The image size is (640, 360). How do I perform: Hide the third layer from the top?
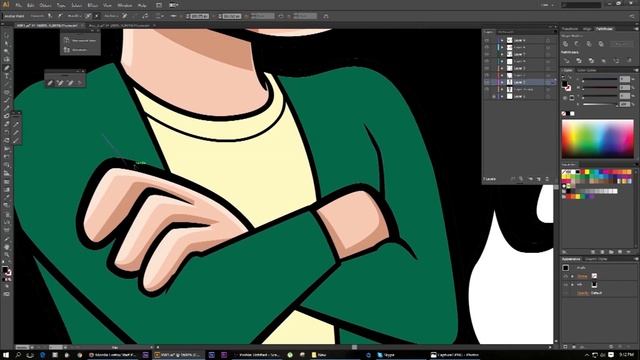(x=487, y=54)
